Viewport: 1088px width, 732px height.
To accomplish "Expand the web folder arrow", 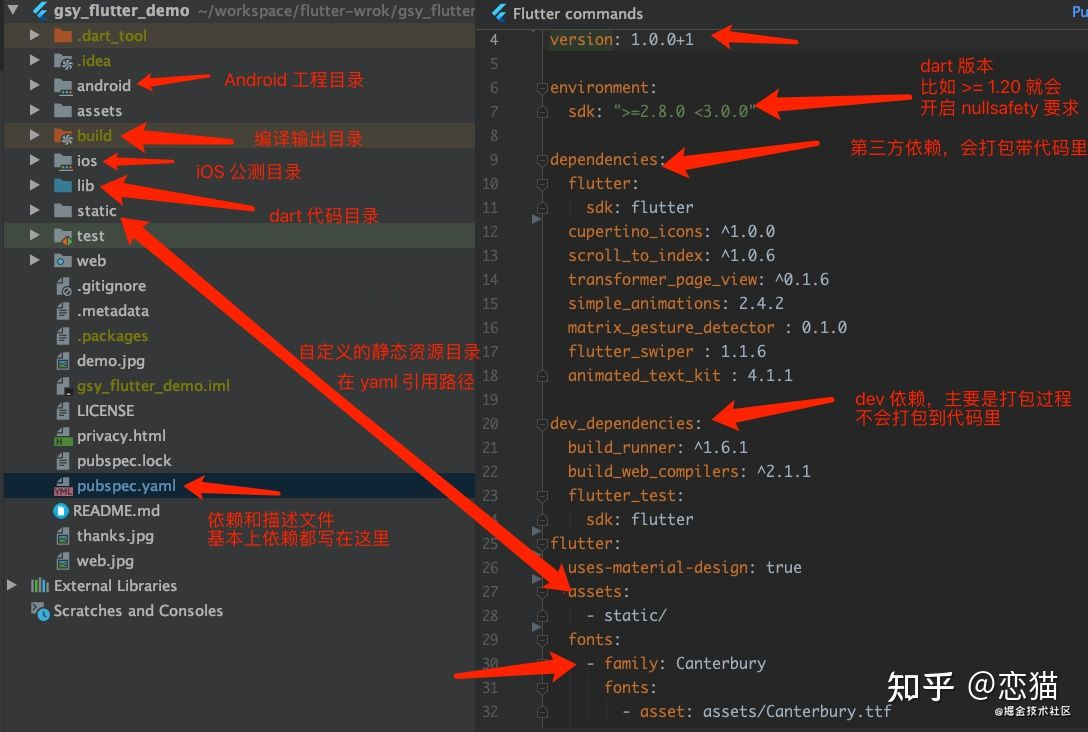I will point(34,260).
